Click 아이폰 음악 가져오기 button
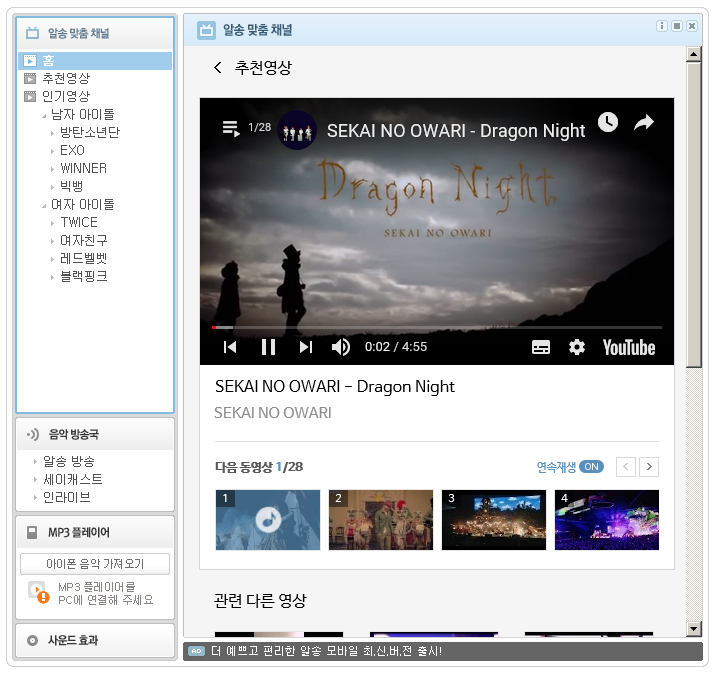 click(95, 564)
